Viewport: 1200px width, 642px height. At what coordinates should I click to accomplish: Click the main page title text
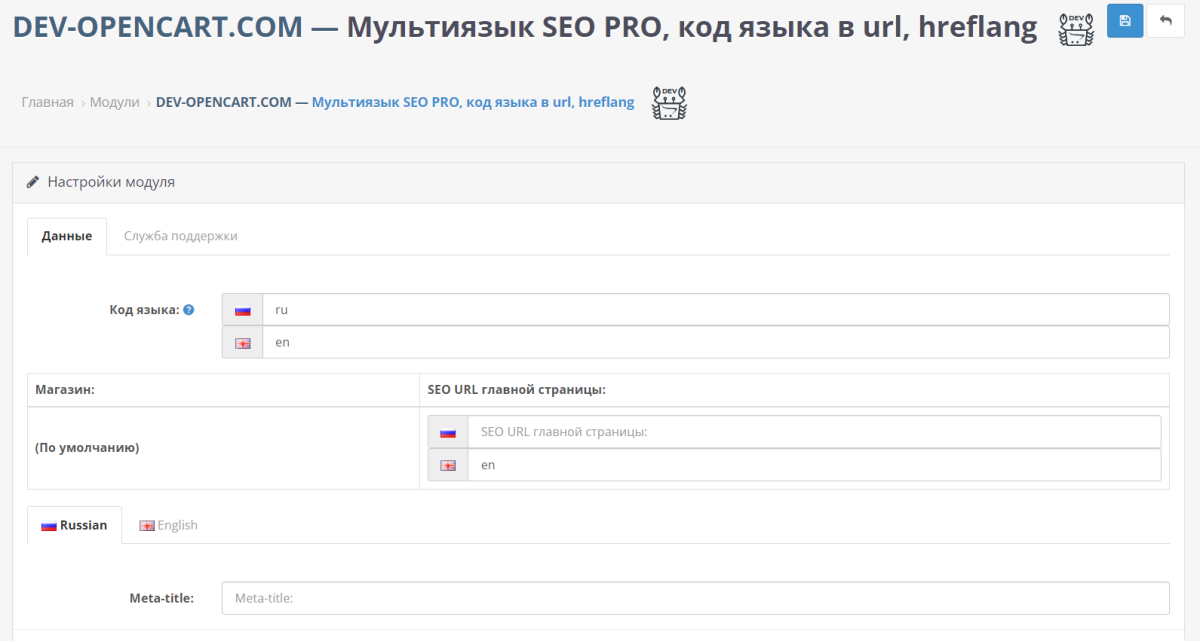click(524, 27)
